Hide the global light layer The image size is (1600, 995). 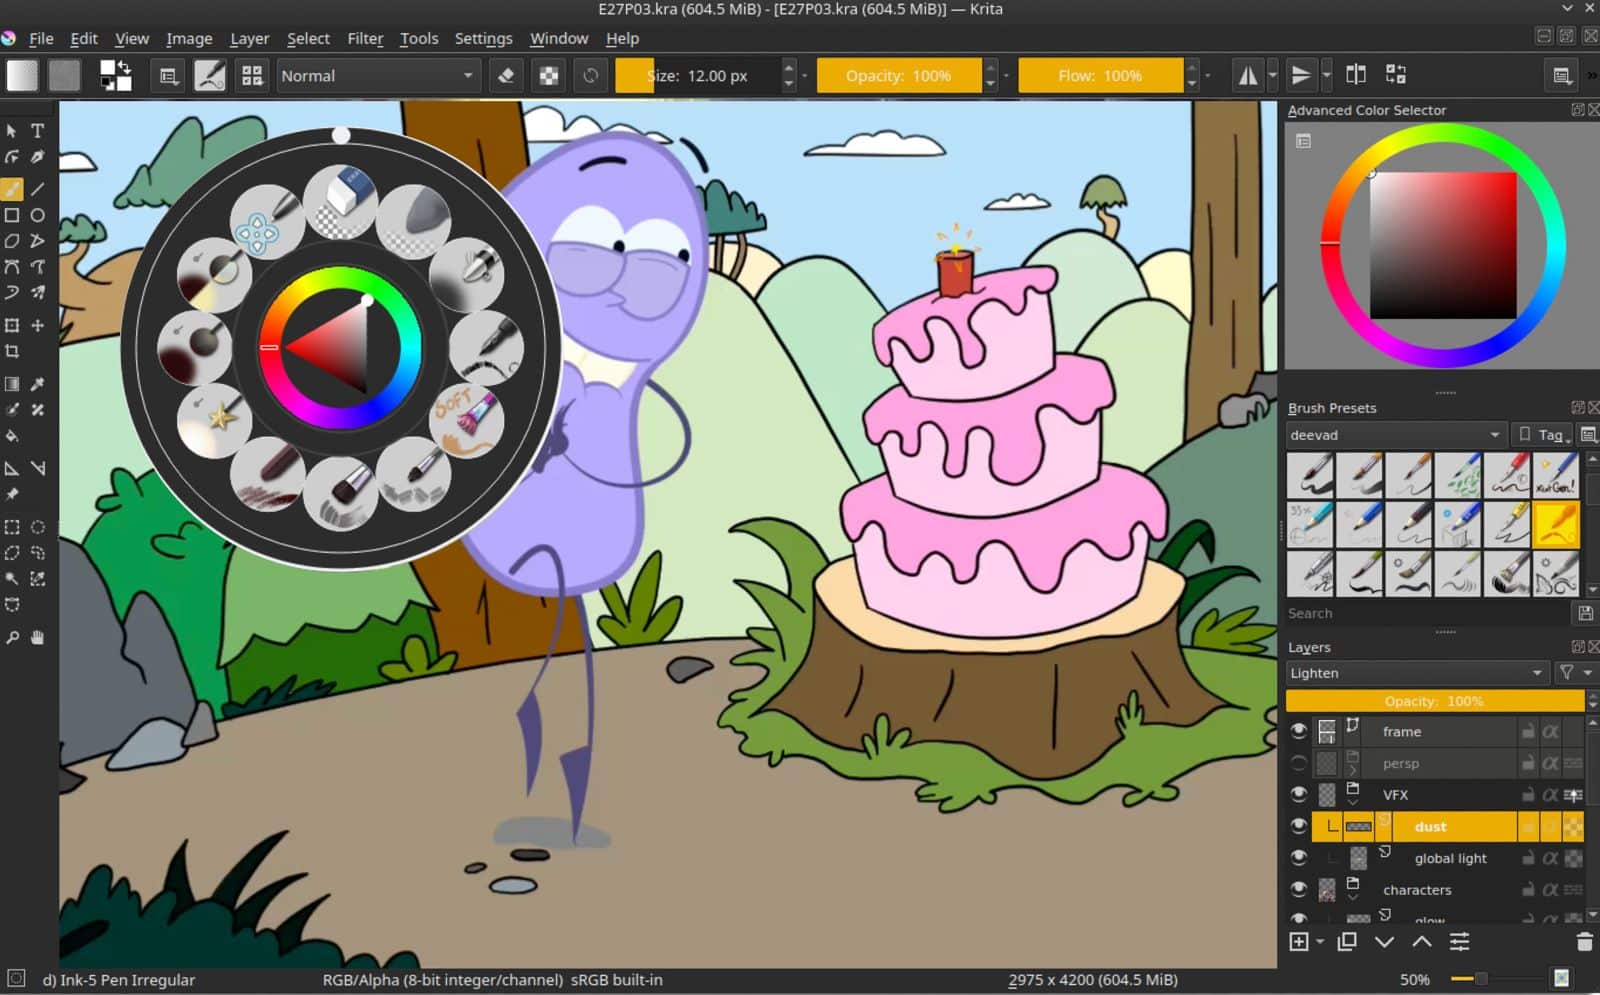coord(1298,859)
